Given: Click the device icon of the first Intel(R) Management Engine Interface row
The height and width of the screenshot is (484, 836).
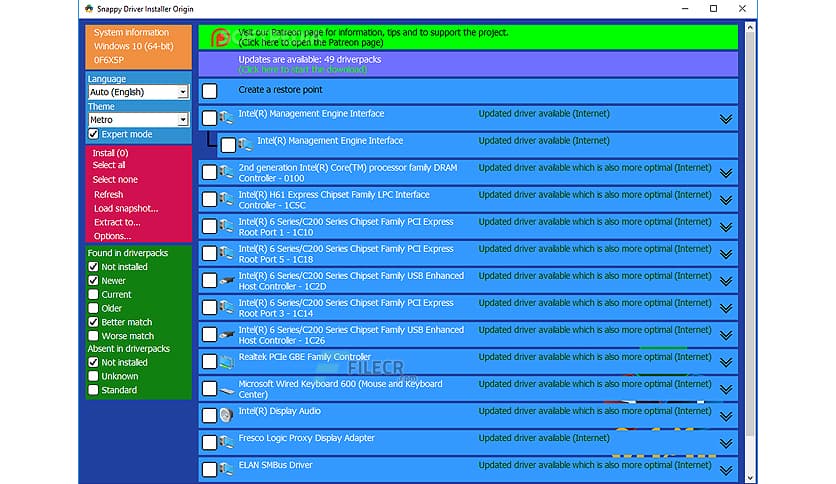Looking at the screenshot, I should (226, 118).
